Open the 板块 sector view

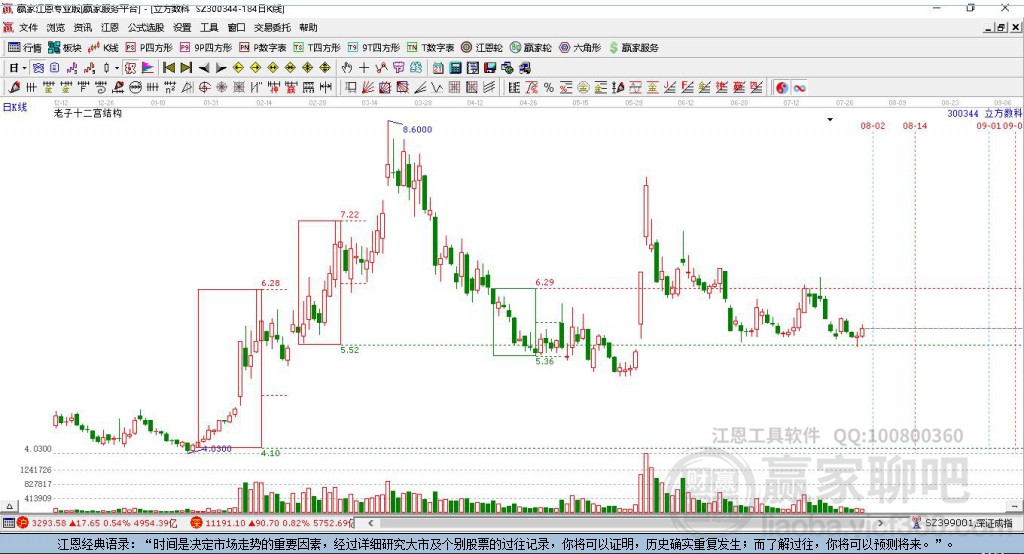tap(65, 48)
